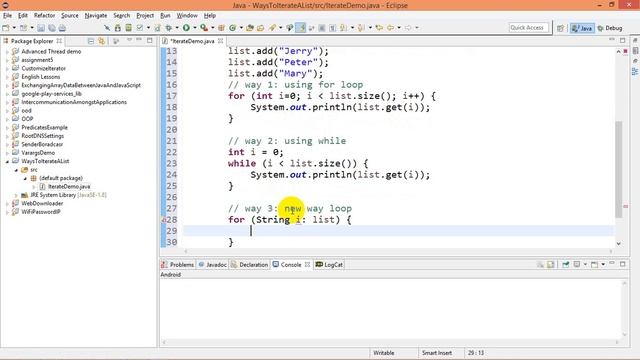This screenshot has height=360, width=640.
Task: Click the Debug bug toolbar icon
Action: (169, 28)
